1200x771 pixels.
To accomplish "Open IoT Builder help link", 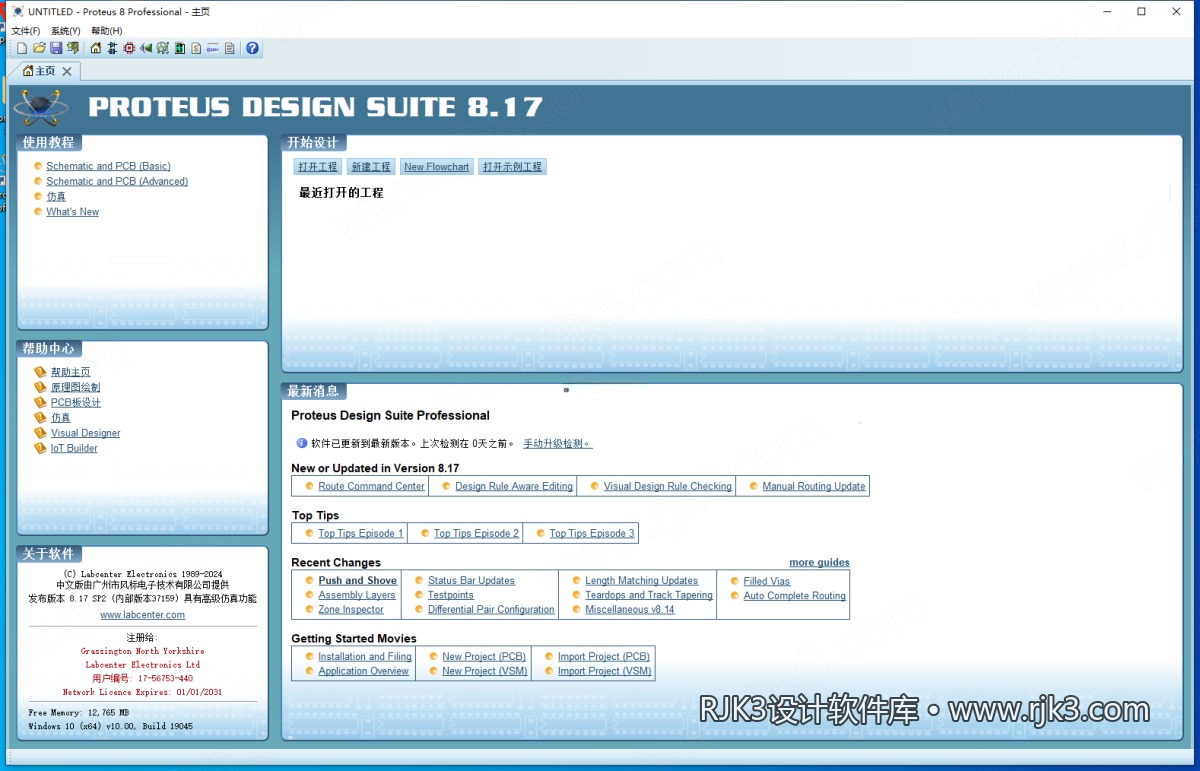I will [x=74, y=448].
